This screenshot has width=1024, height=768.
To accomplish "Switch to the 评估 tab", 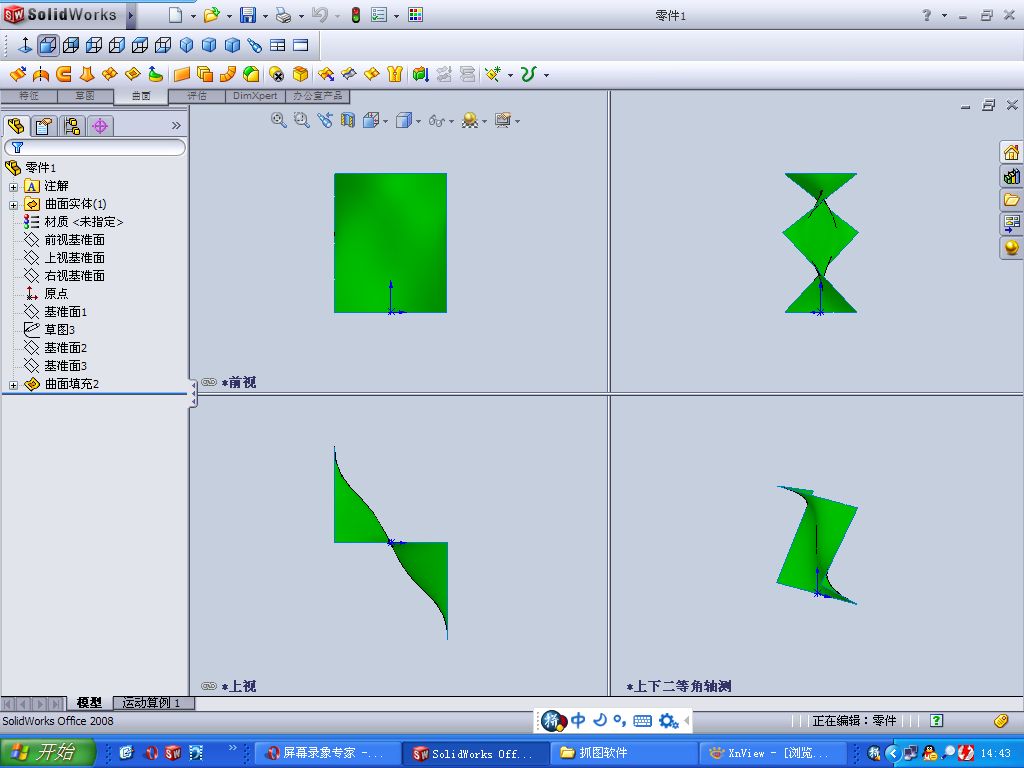I will (x=197, y=96).
